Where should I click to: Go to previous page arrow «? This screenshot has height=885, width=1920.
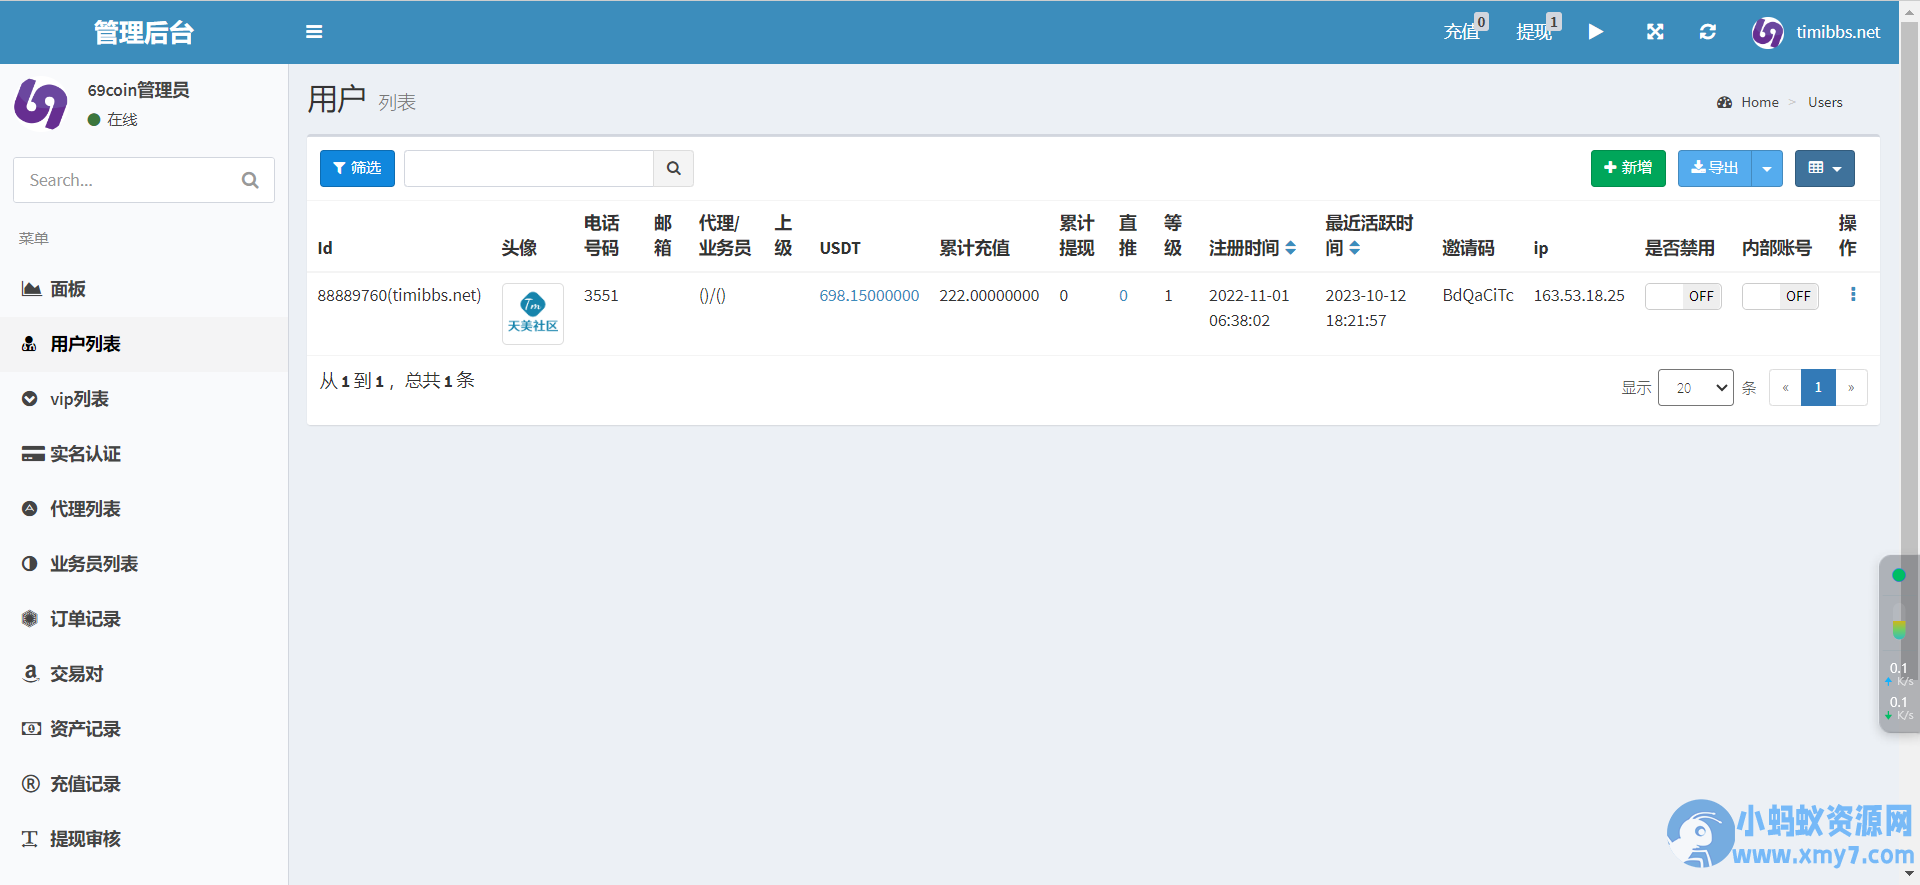[1785, 388]
